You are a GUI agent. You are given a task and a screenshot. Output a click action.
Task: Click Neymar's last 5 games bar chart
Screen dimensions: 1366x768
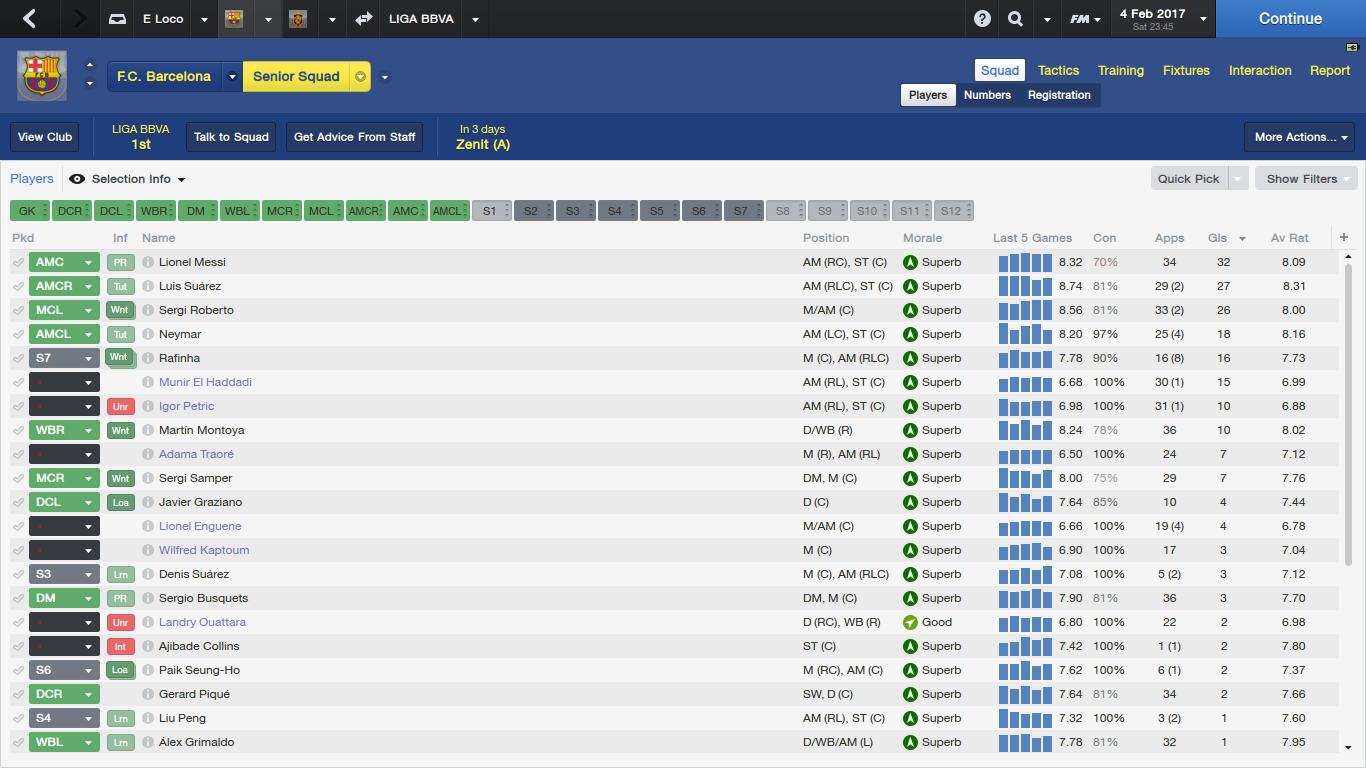click(1025, 334)
